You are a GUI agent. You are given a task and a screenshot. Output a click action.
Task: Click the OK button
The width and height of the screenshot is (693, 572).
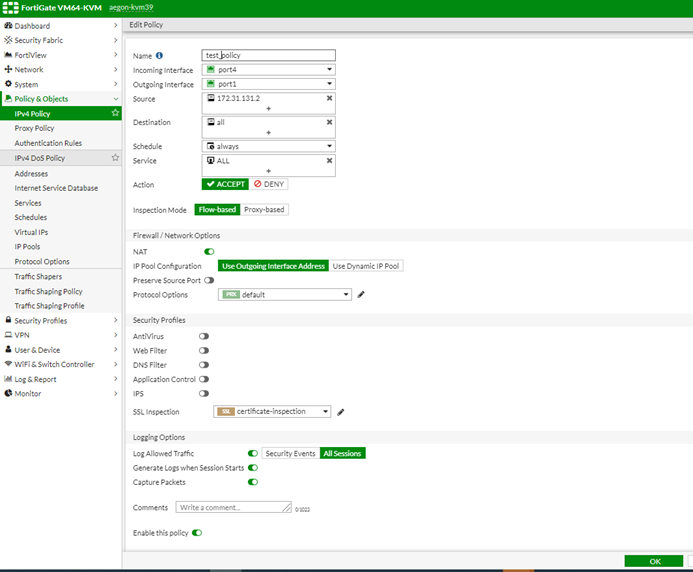coord(654,561)
